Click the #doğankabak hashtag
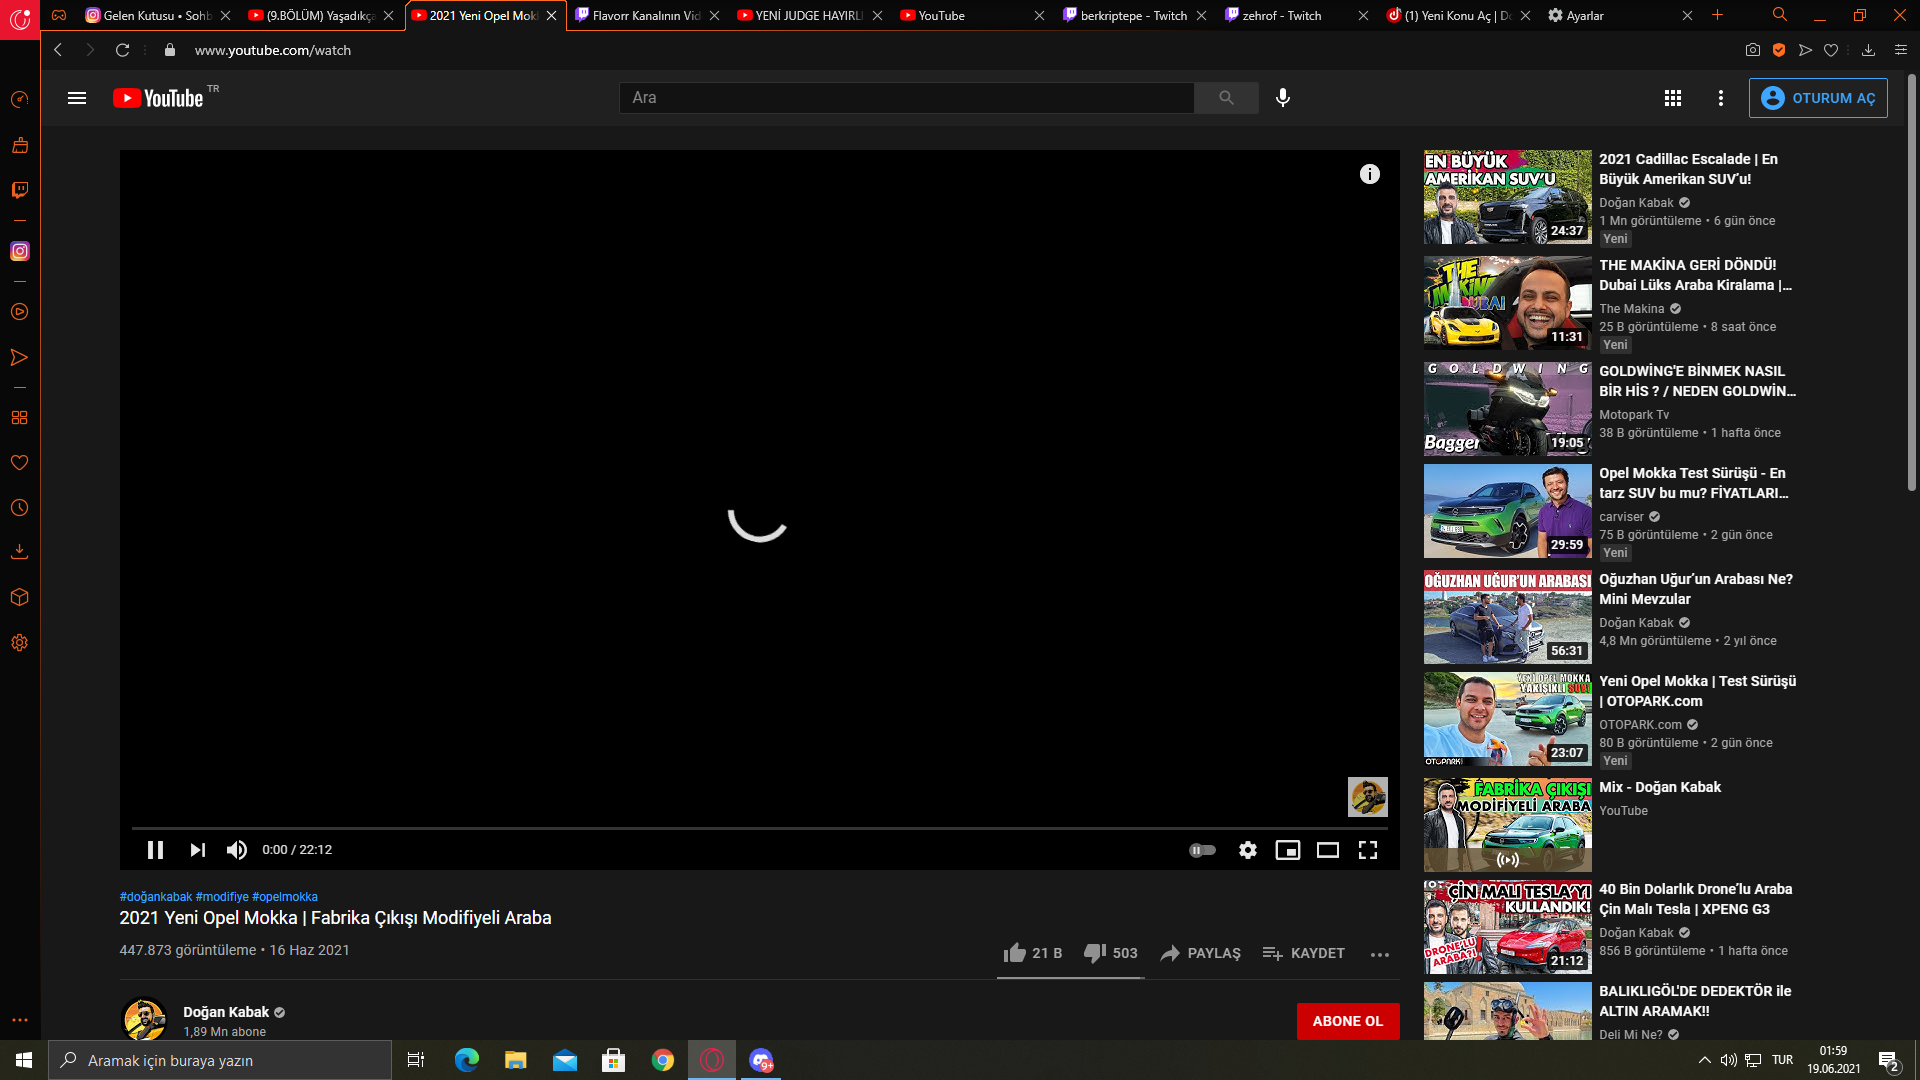Image resolution: width=1920 pixels, height=1080 pixels. tap(156, 897)
